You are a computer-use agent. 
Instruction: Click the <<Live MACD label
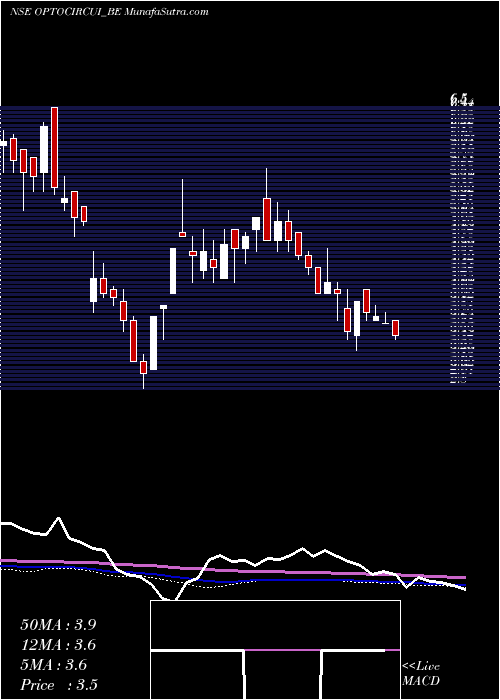[421, 674]
